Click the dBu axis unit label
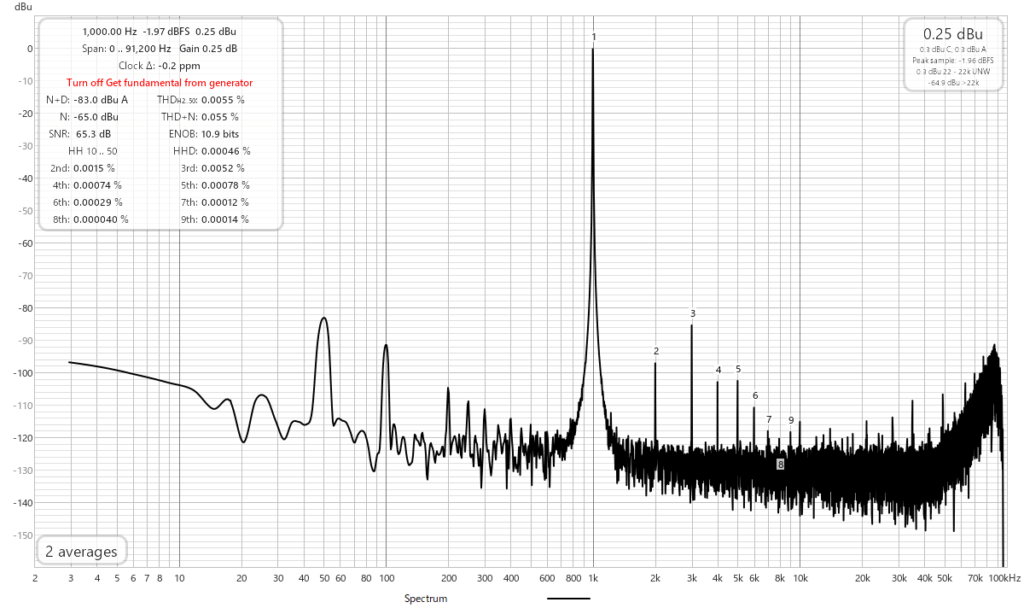1024x608 pixels. (23, 6)
